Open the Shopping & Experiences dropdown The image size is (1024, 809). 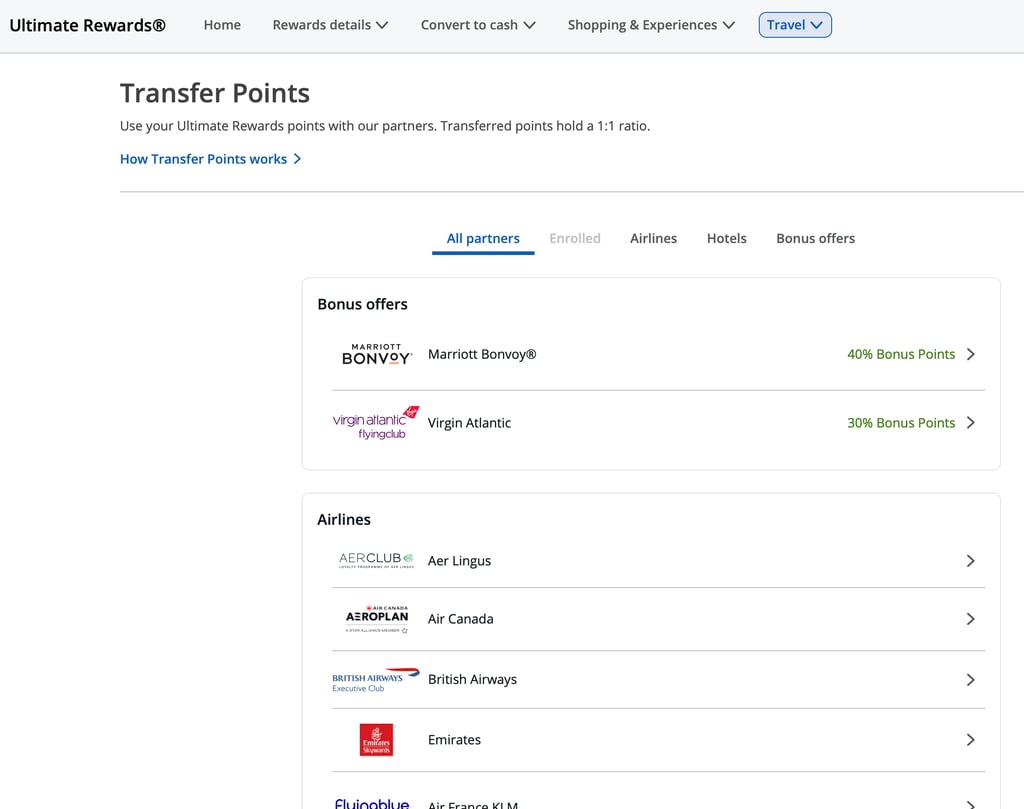(650, 25)
